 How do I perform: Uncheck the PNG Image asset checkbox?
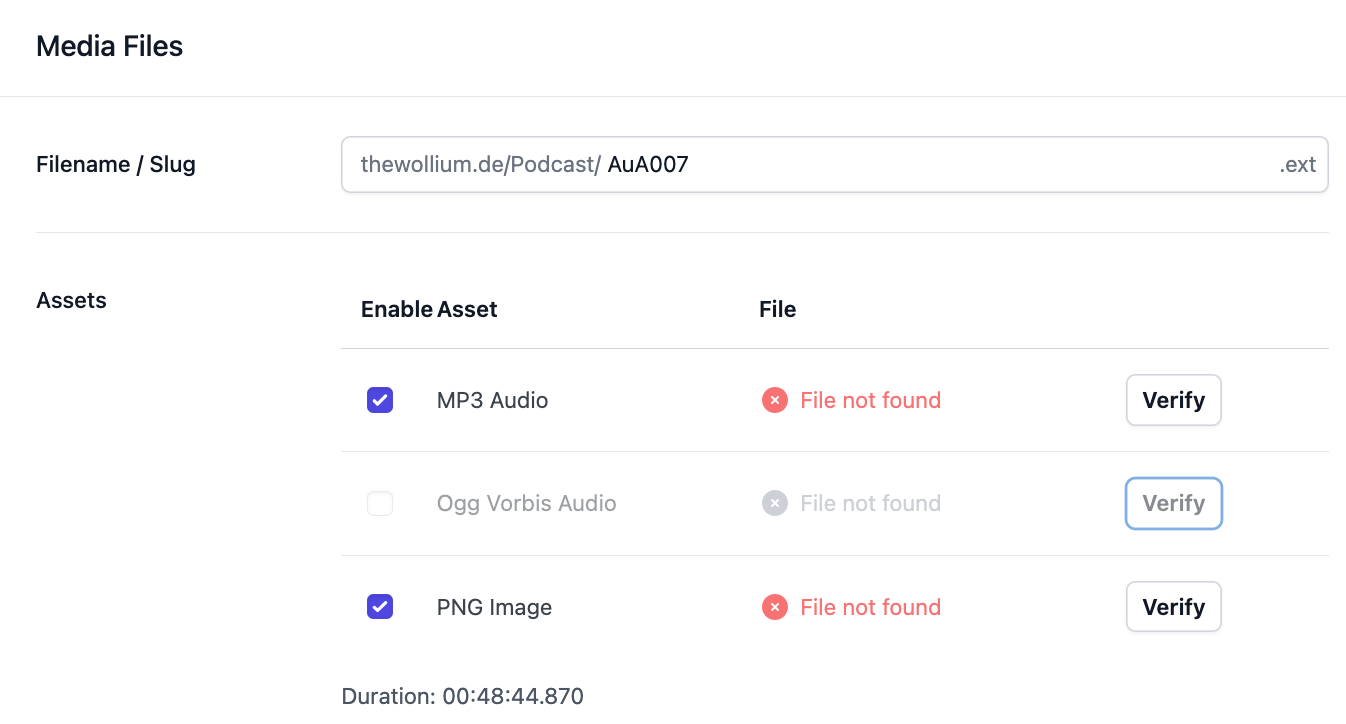(380, 607)
